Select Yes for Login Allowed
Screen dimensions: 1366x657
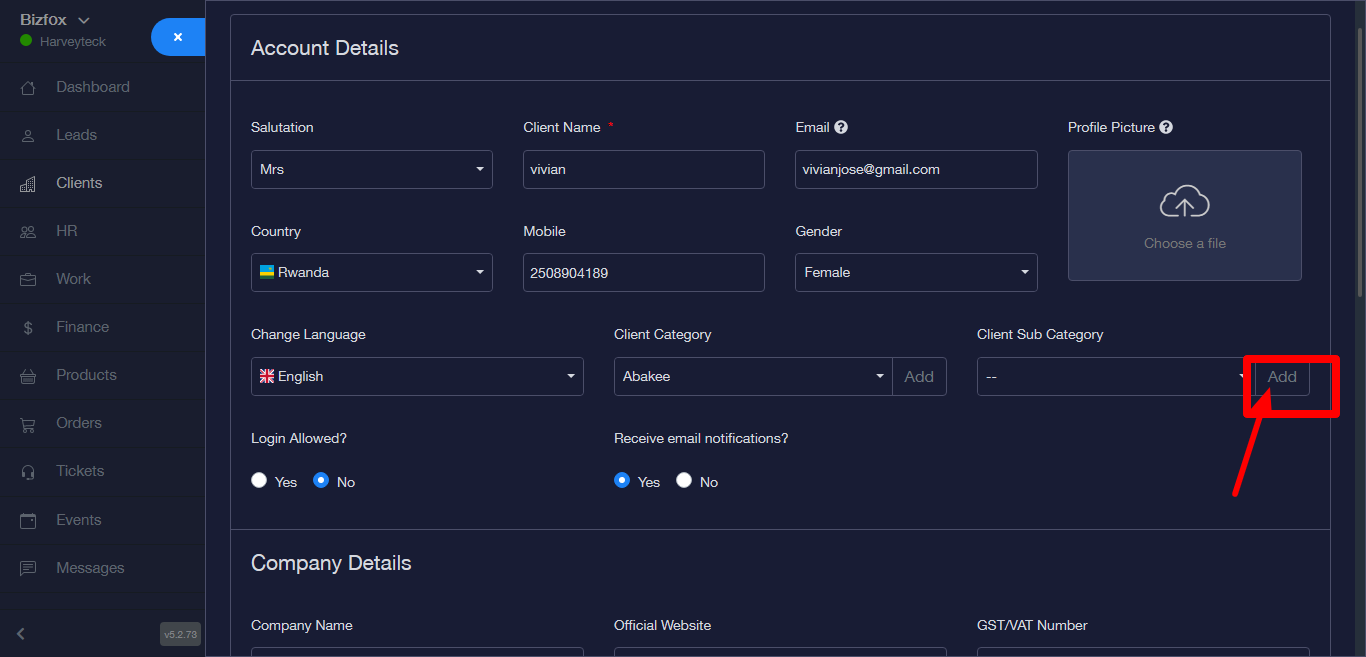click(x=259, y=480)
